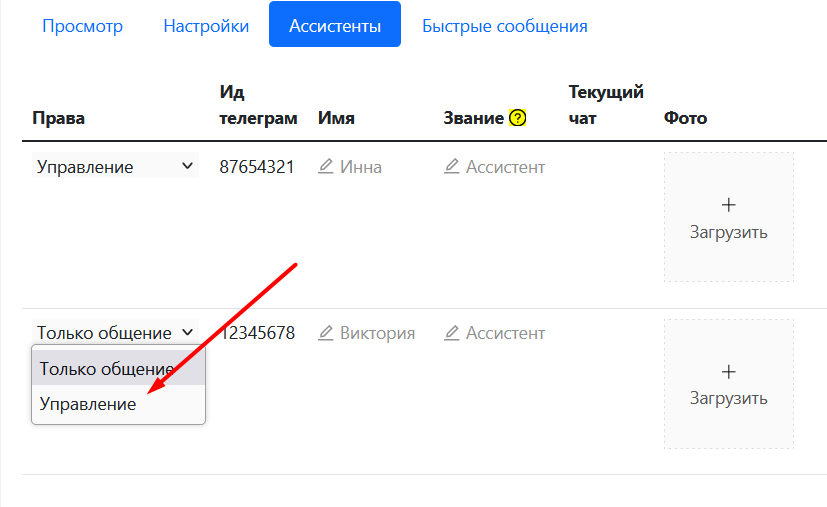The width and height of the screenshot is (827, 507).
Task: Click the edit pencil icon beside Виктория
Action: tap(325, 332)
